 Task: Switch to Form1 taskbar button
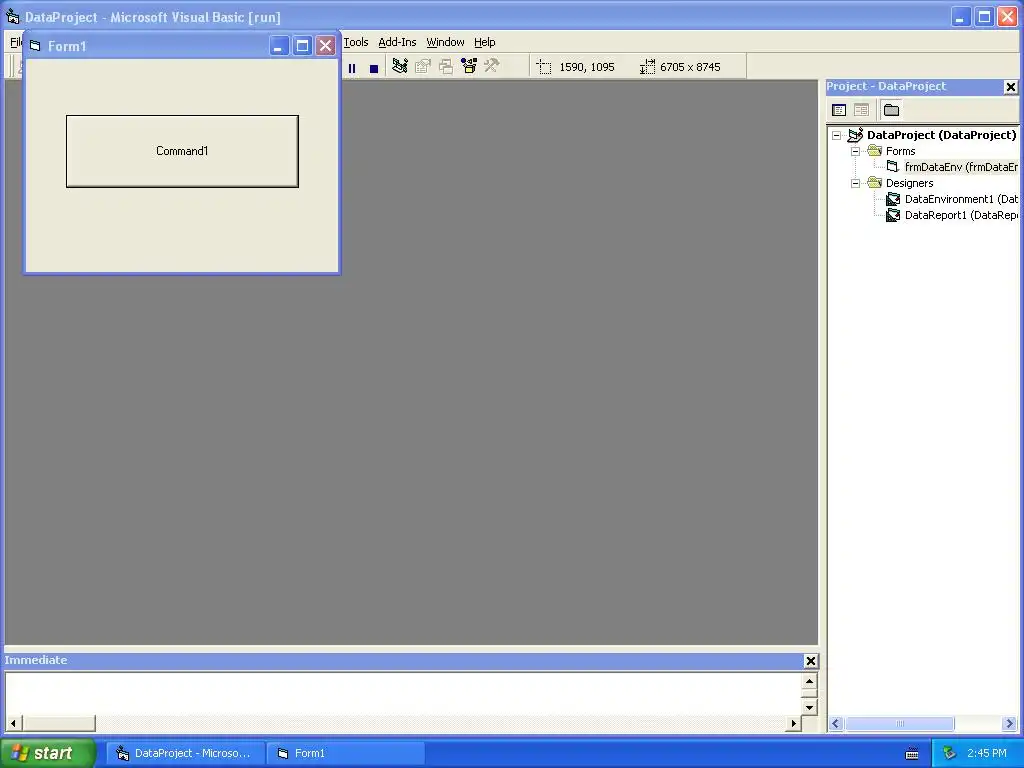click(347, 753)
